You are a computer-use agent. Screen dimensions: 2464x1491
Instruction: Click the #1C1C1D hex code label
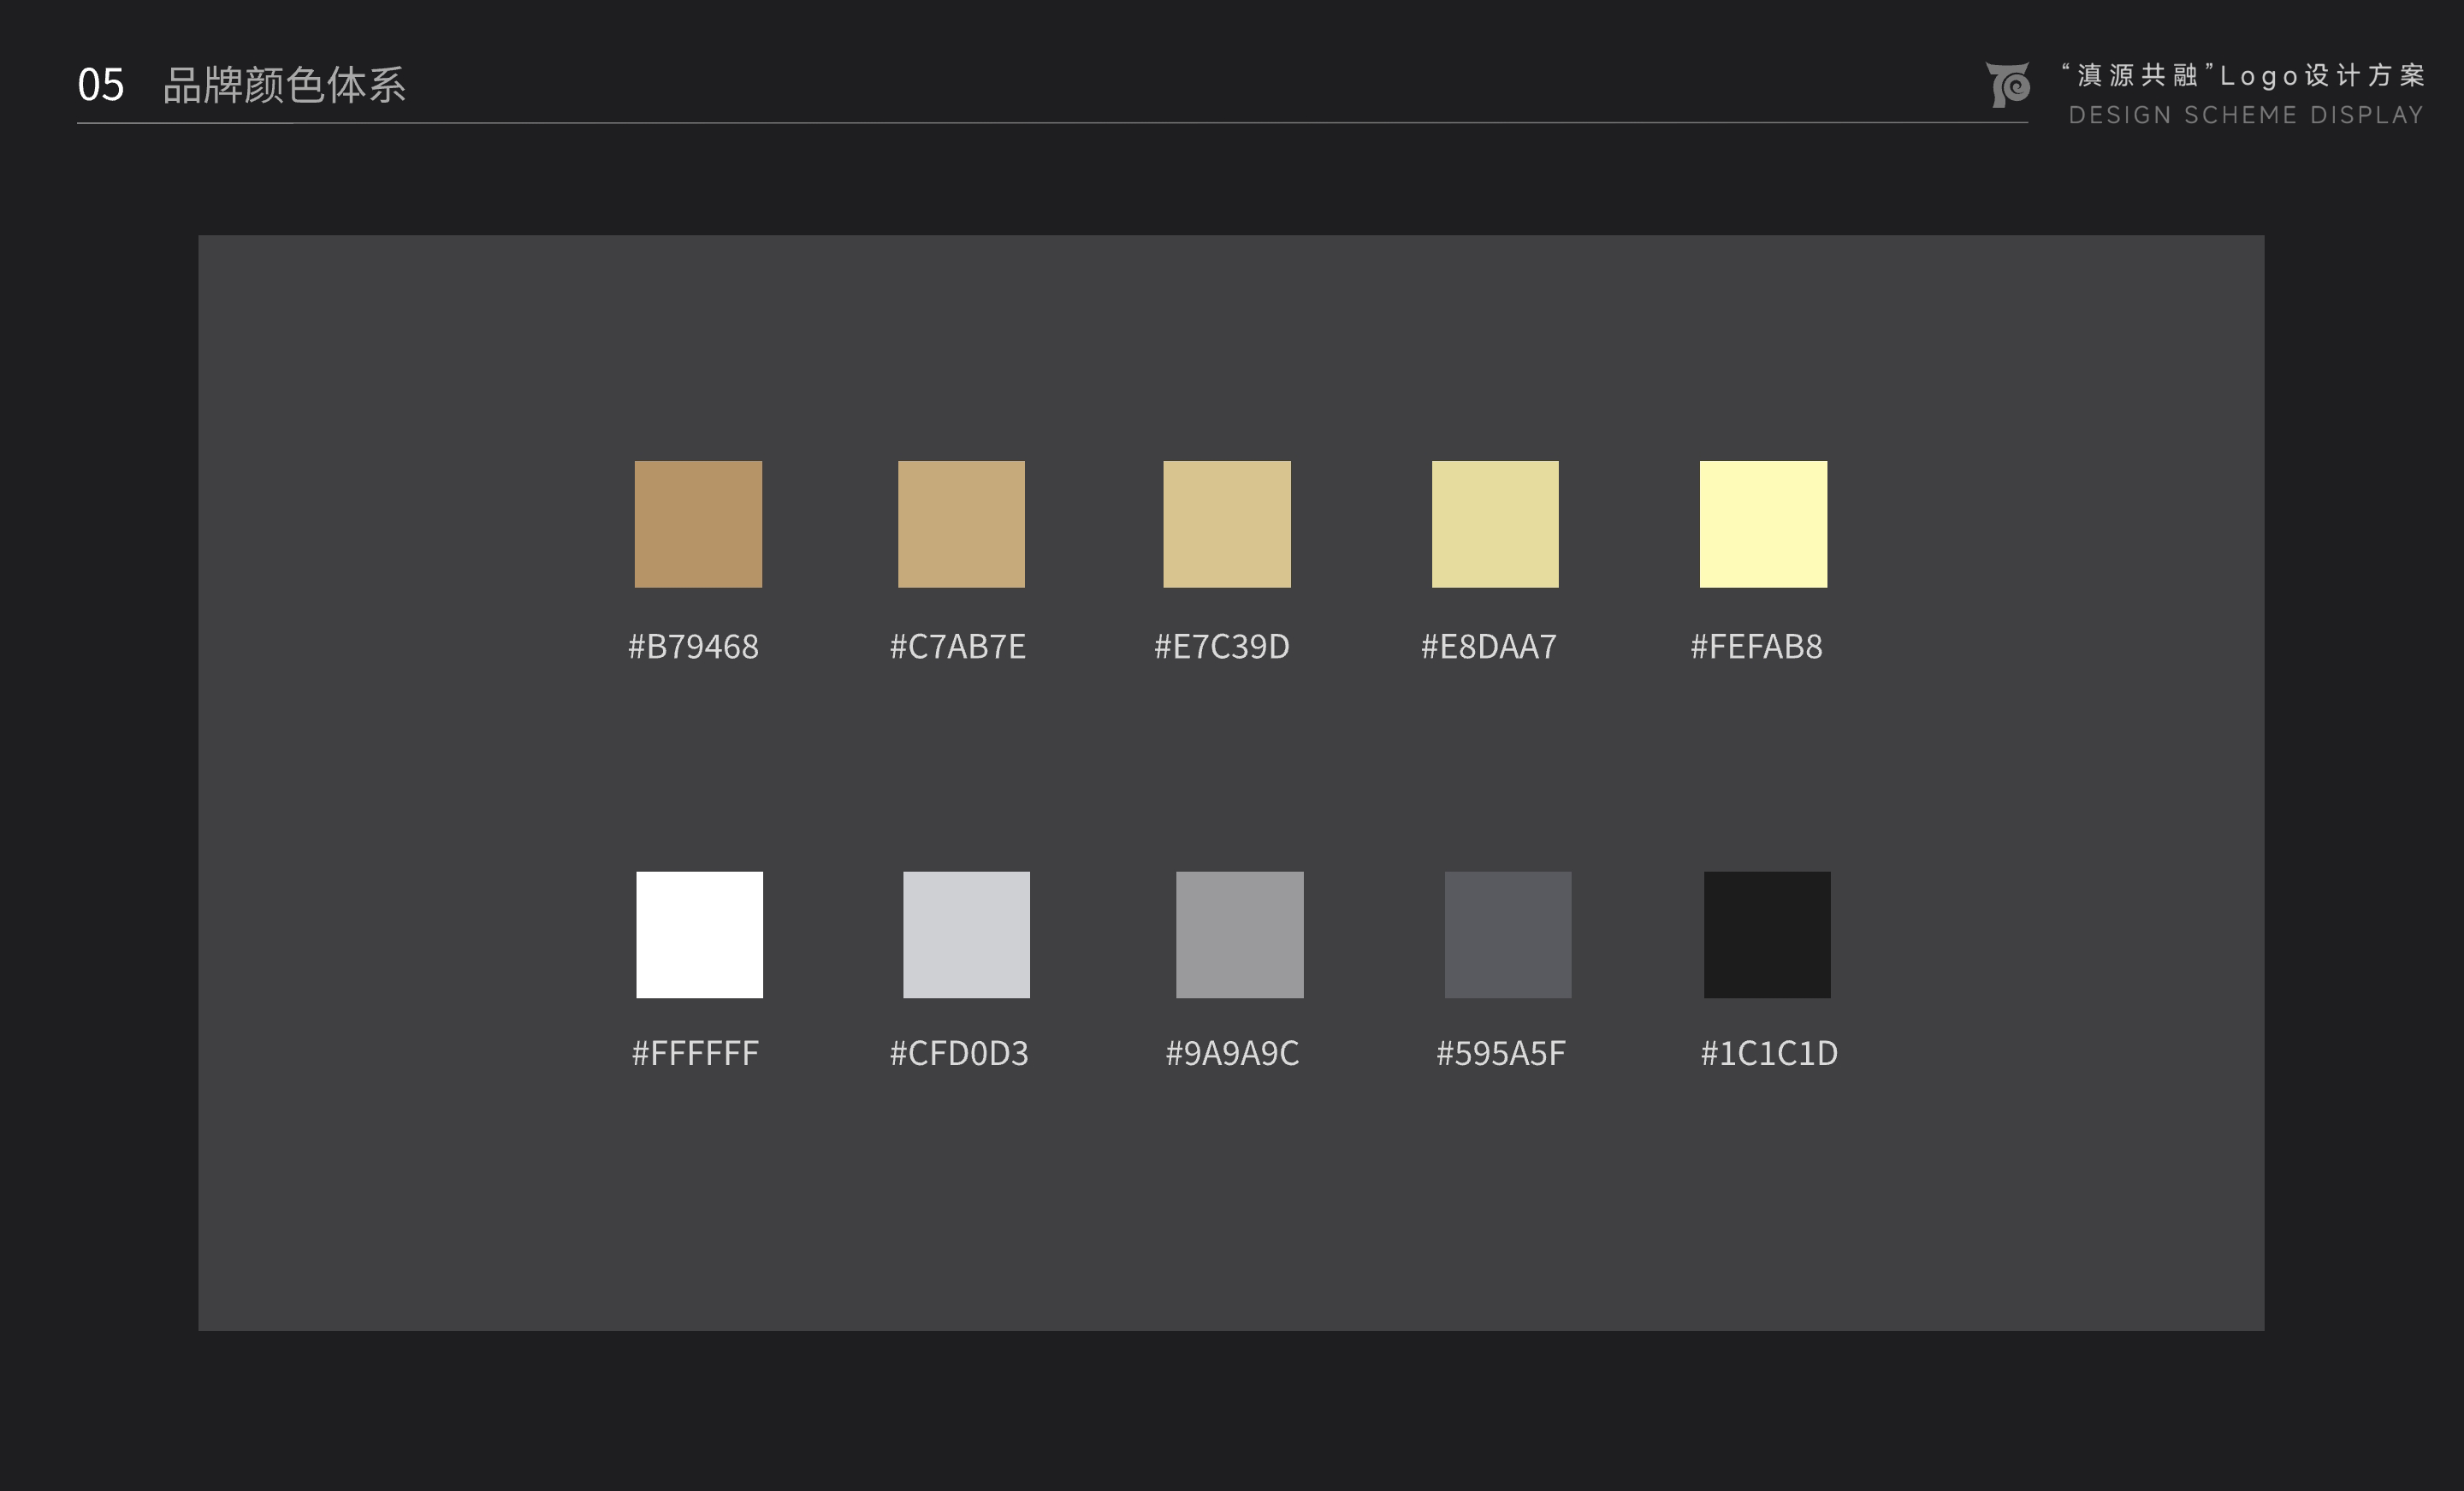[x=1769, y=1053]
